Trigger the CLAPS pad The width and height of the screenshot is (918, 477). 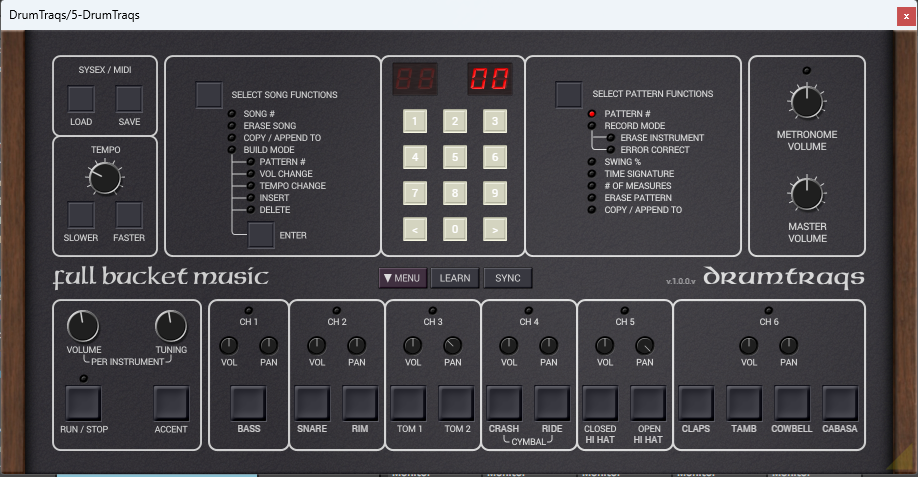[x=696, y=403]
